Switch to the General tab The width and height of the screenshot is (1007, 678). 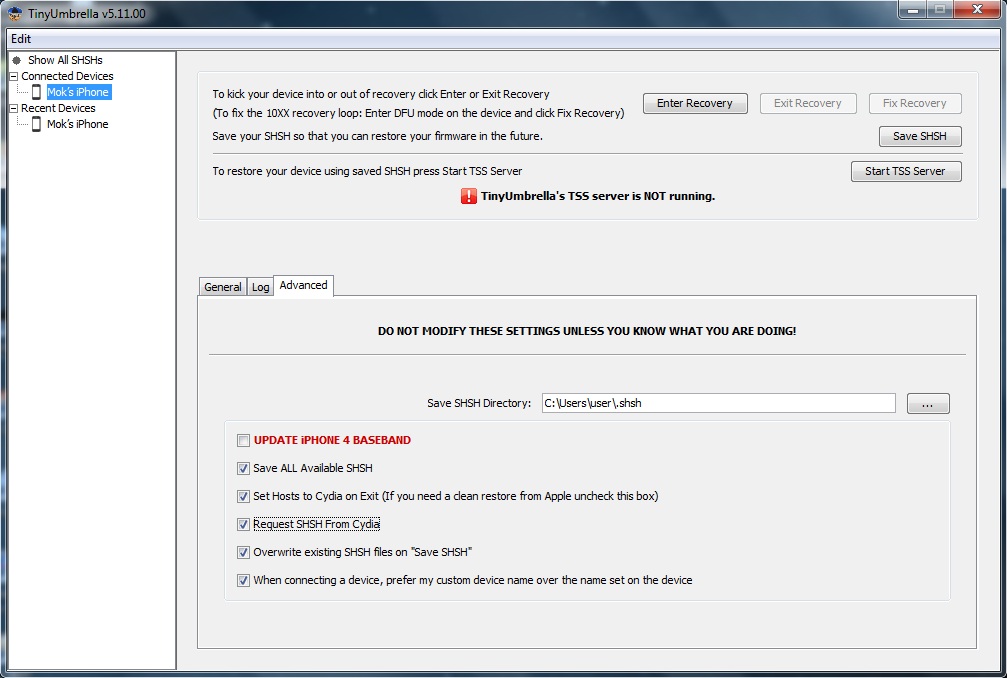[222, 287]
